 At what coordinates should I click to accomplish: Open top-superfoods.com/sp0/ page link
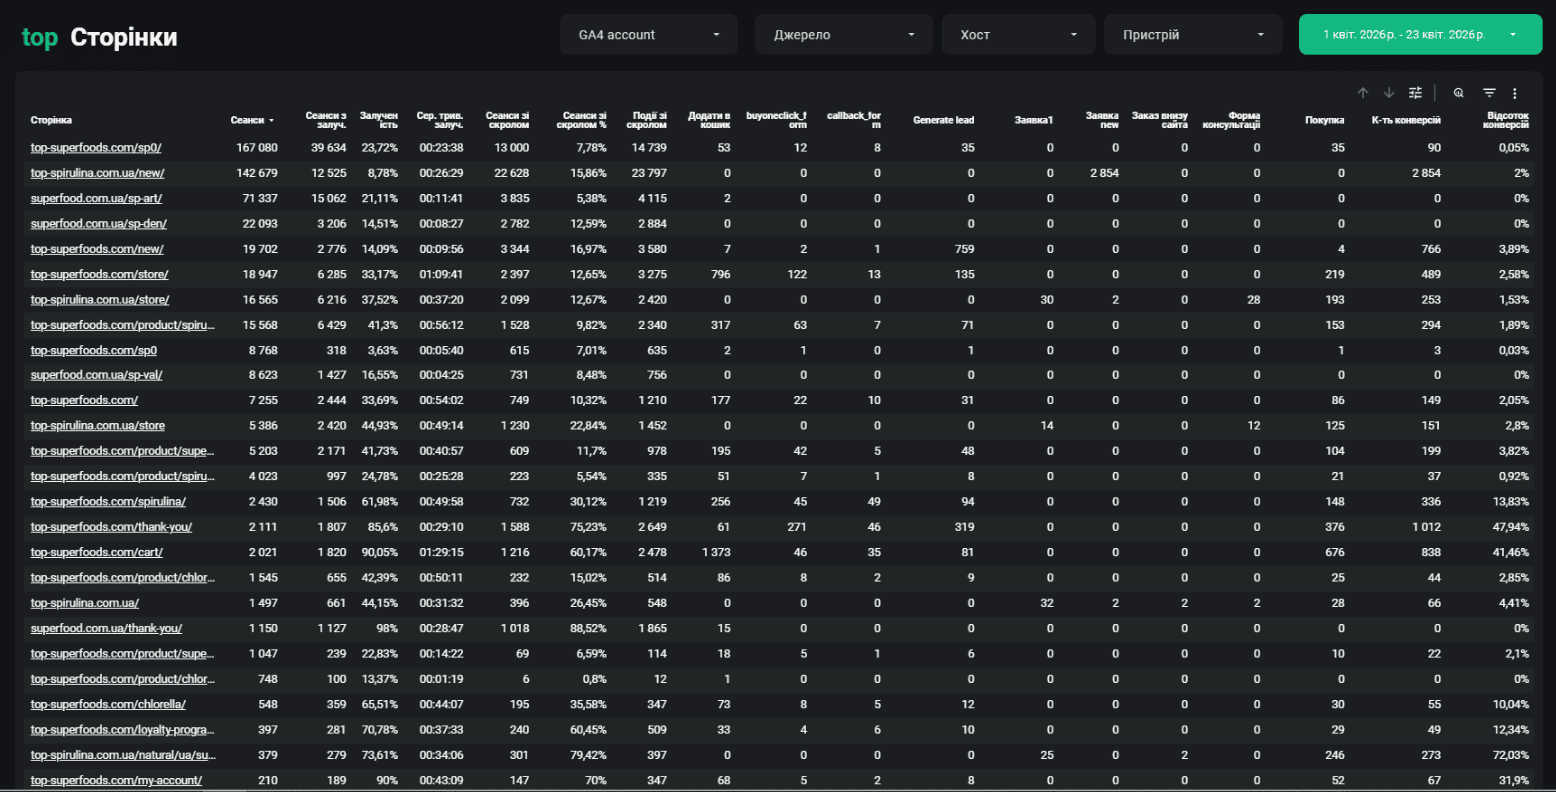96,148
